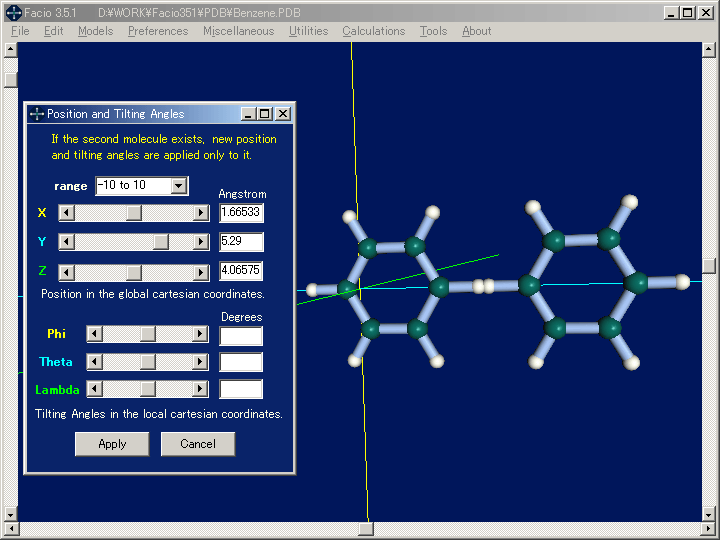Click the right vertical scrollbar thumb
Viewport: 720px width, 540px height.
tap(709, 265)
